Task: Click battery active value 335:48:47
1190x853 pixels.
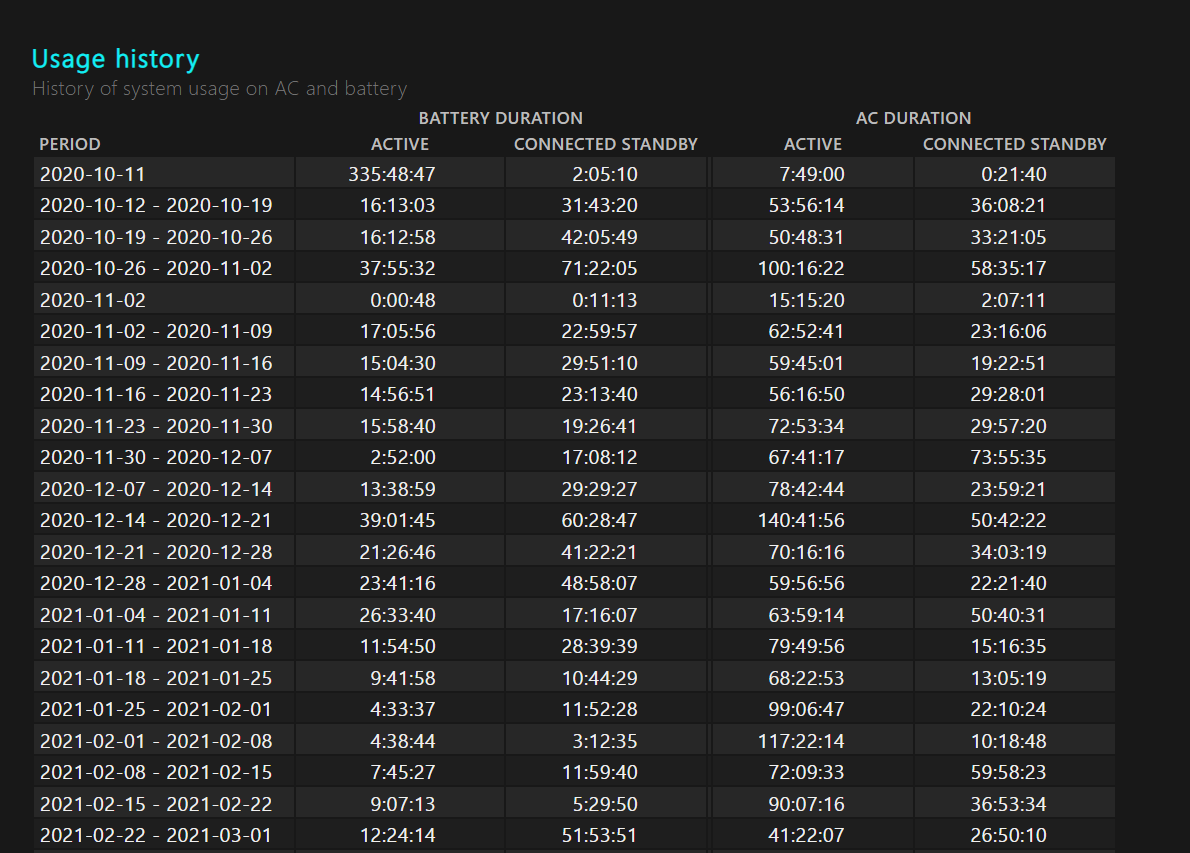Action: click(x=392, y=174)
